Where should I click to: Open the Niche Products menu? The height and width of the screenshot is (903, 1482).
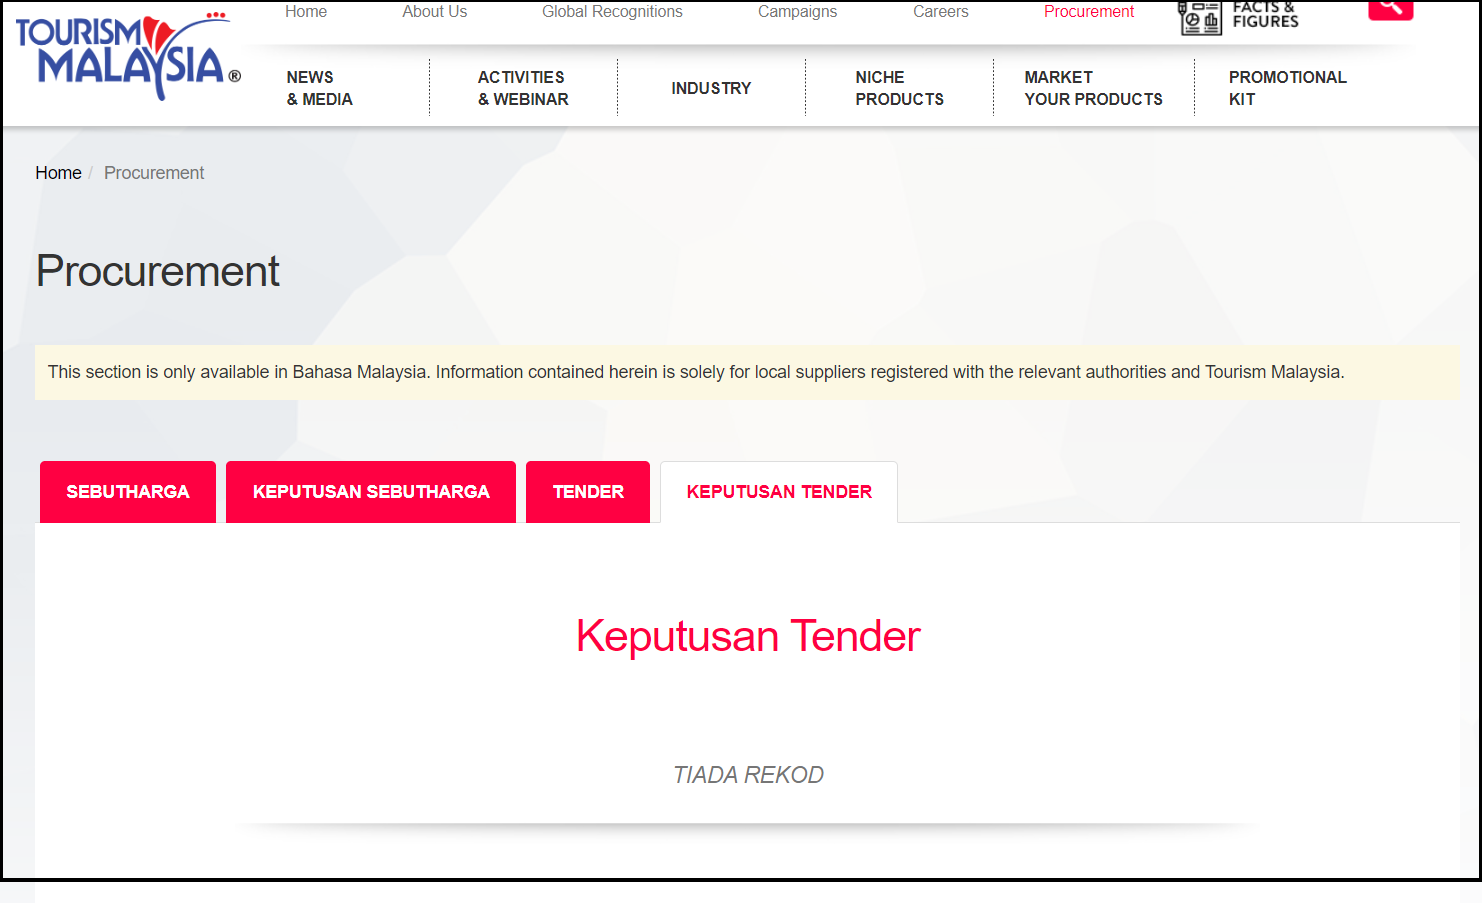coord(899,88)
